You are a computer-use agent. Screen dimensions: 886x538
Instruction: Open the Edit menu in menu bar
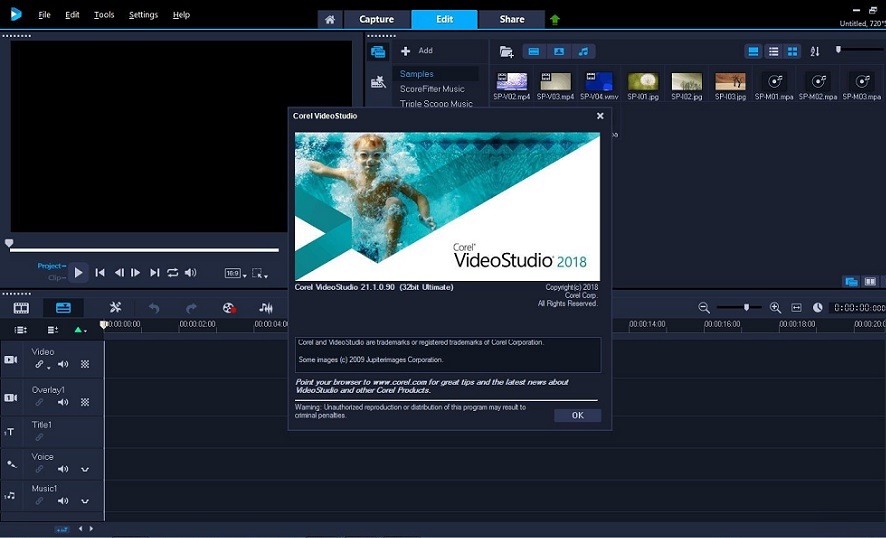72,15
